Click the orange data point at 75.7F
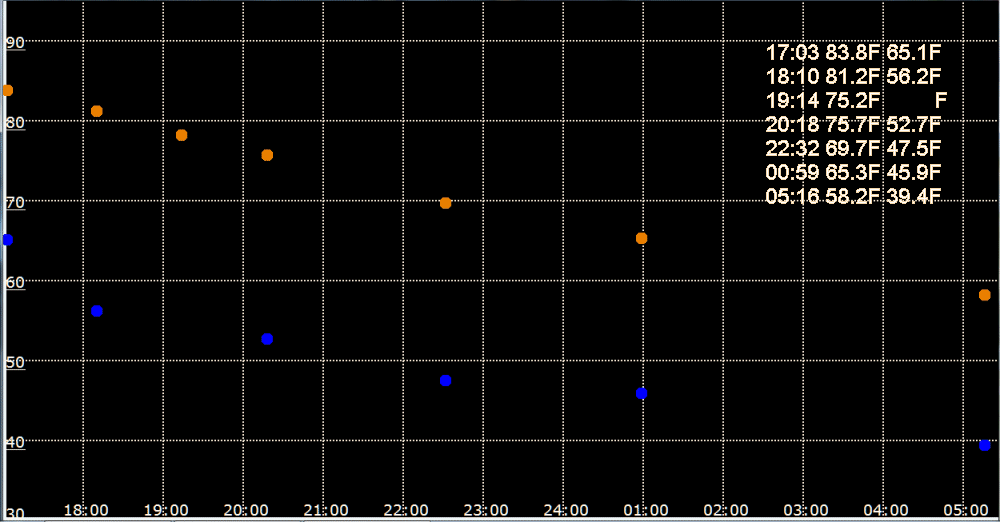The width and height of the screenshot is (1000, 522). (267, 155)
